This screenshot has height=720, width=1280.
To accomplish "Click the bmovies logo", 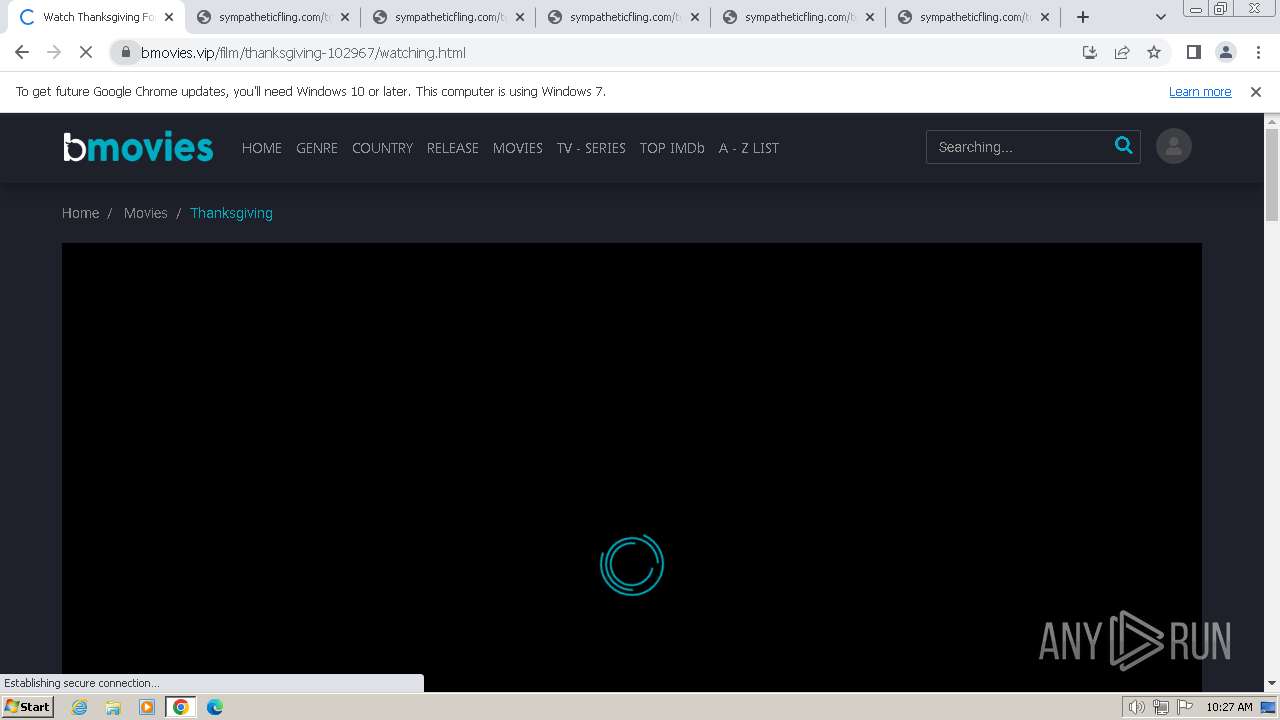I will tap(138, 147).
